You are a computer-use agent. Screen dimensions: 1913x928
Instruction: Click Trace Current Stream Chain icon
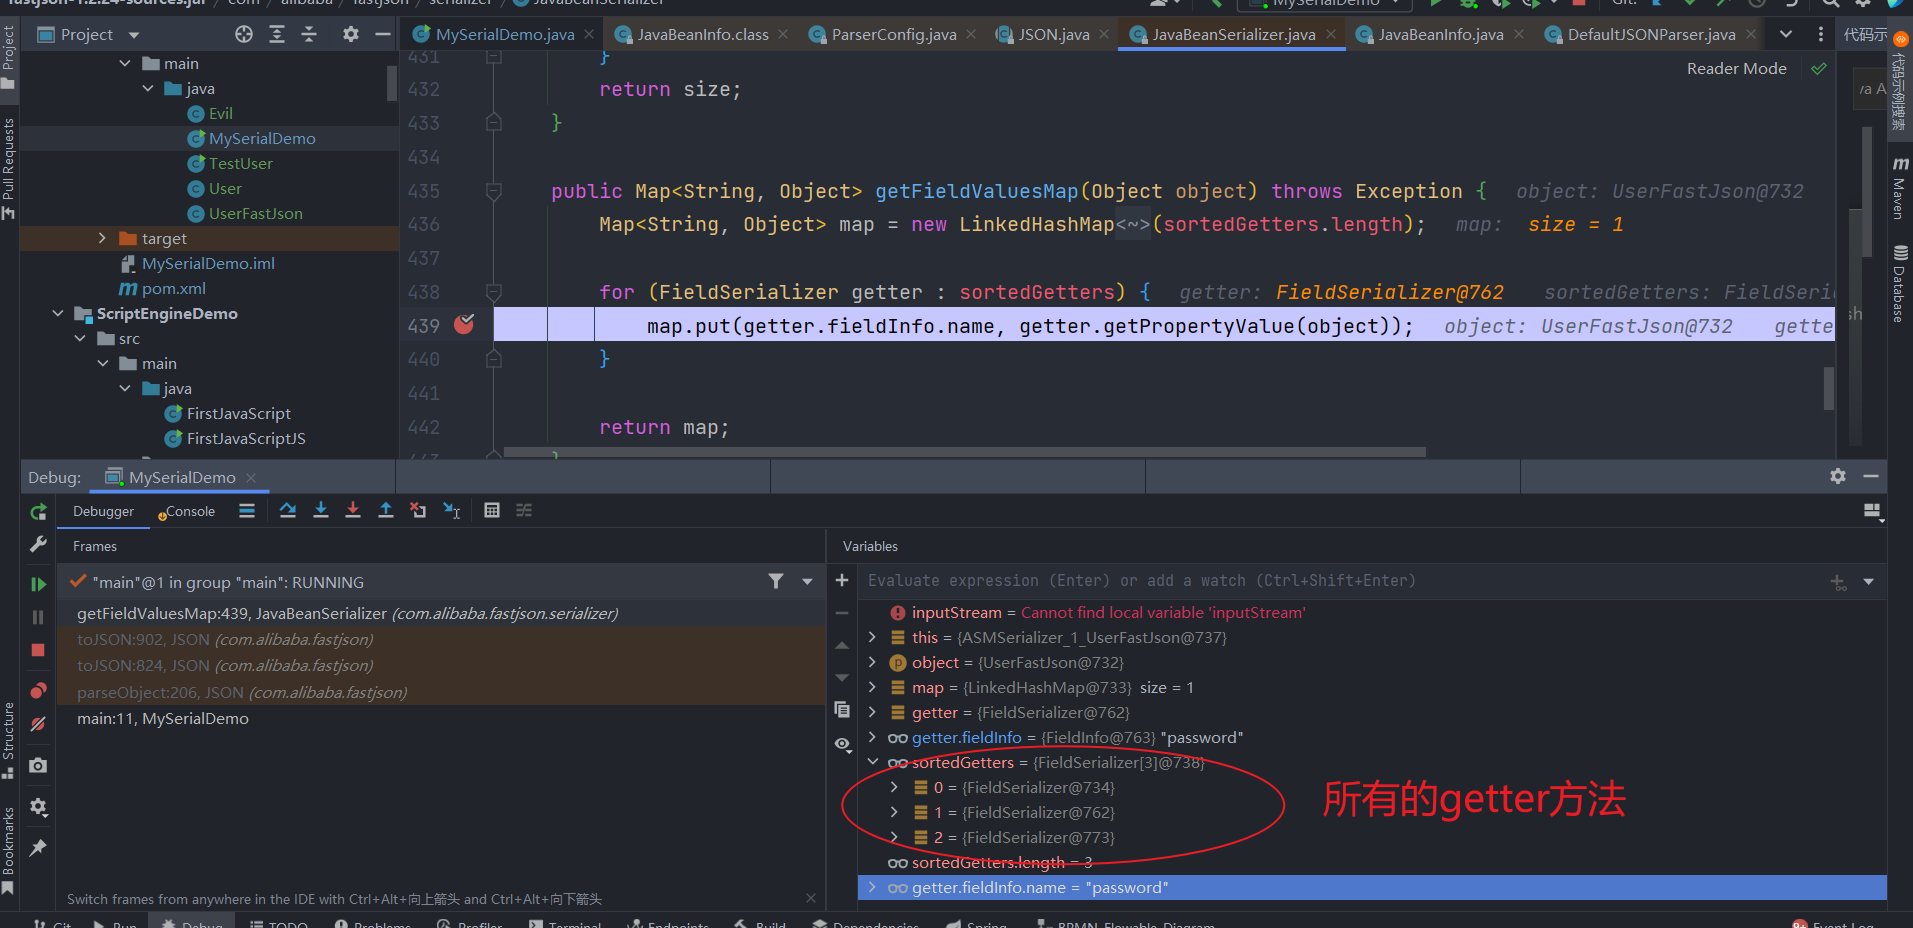(x=524, y=511)
